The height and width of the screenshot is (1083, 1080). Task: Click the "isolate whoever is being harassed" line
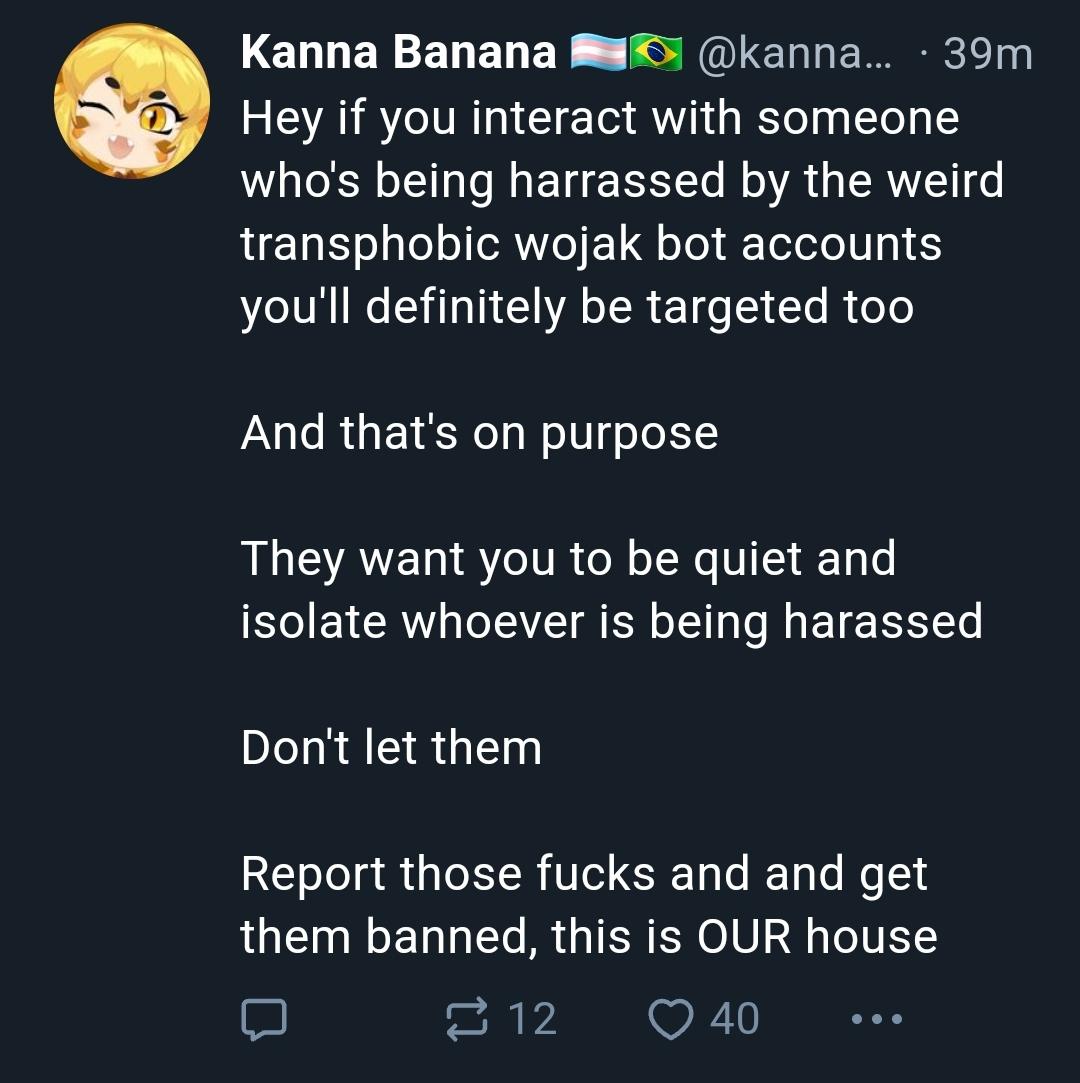point(611,622)
